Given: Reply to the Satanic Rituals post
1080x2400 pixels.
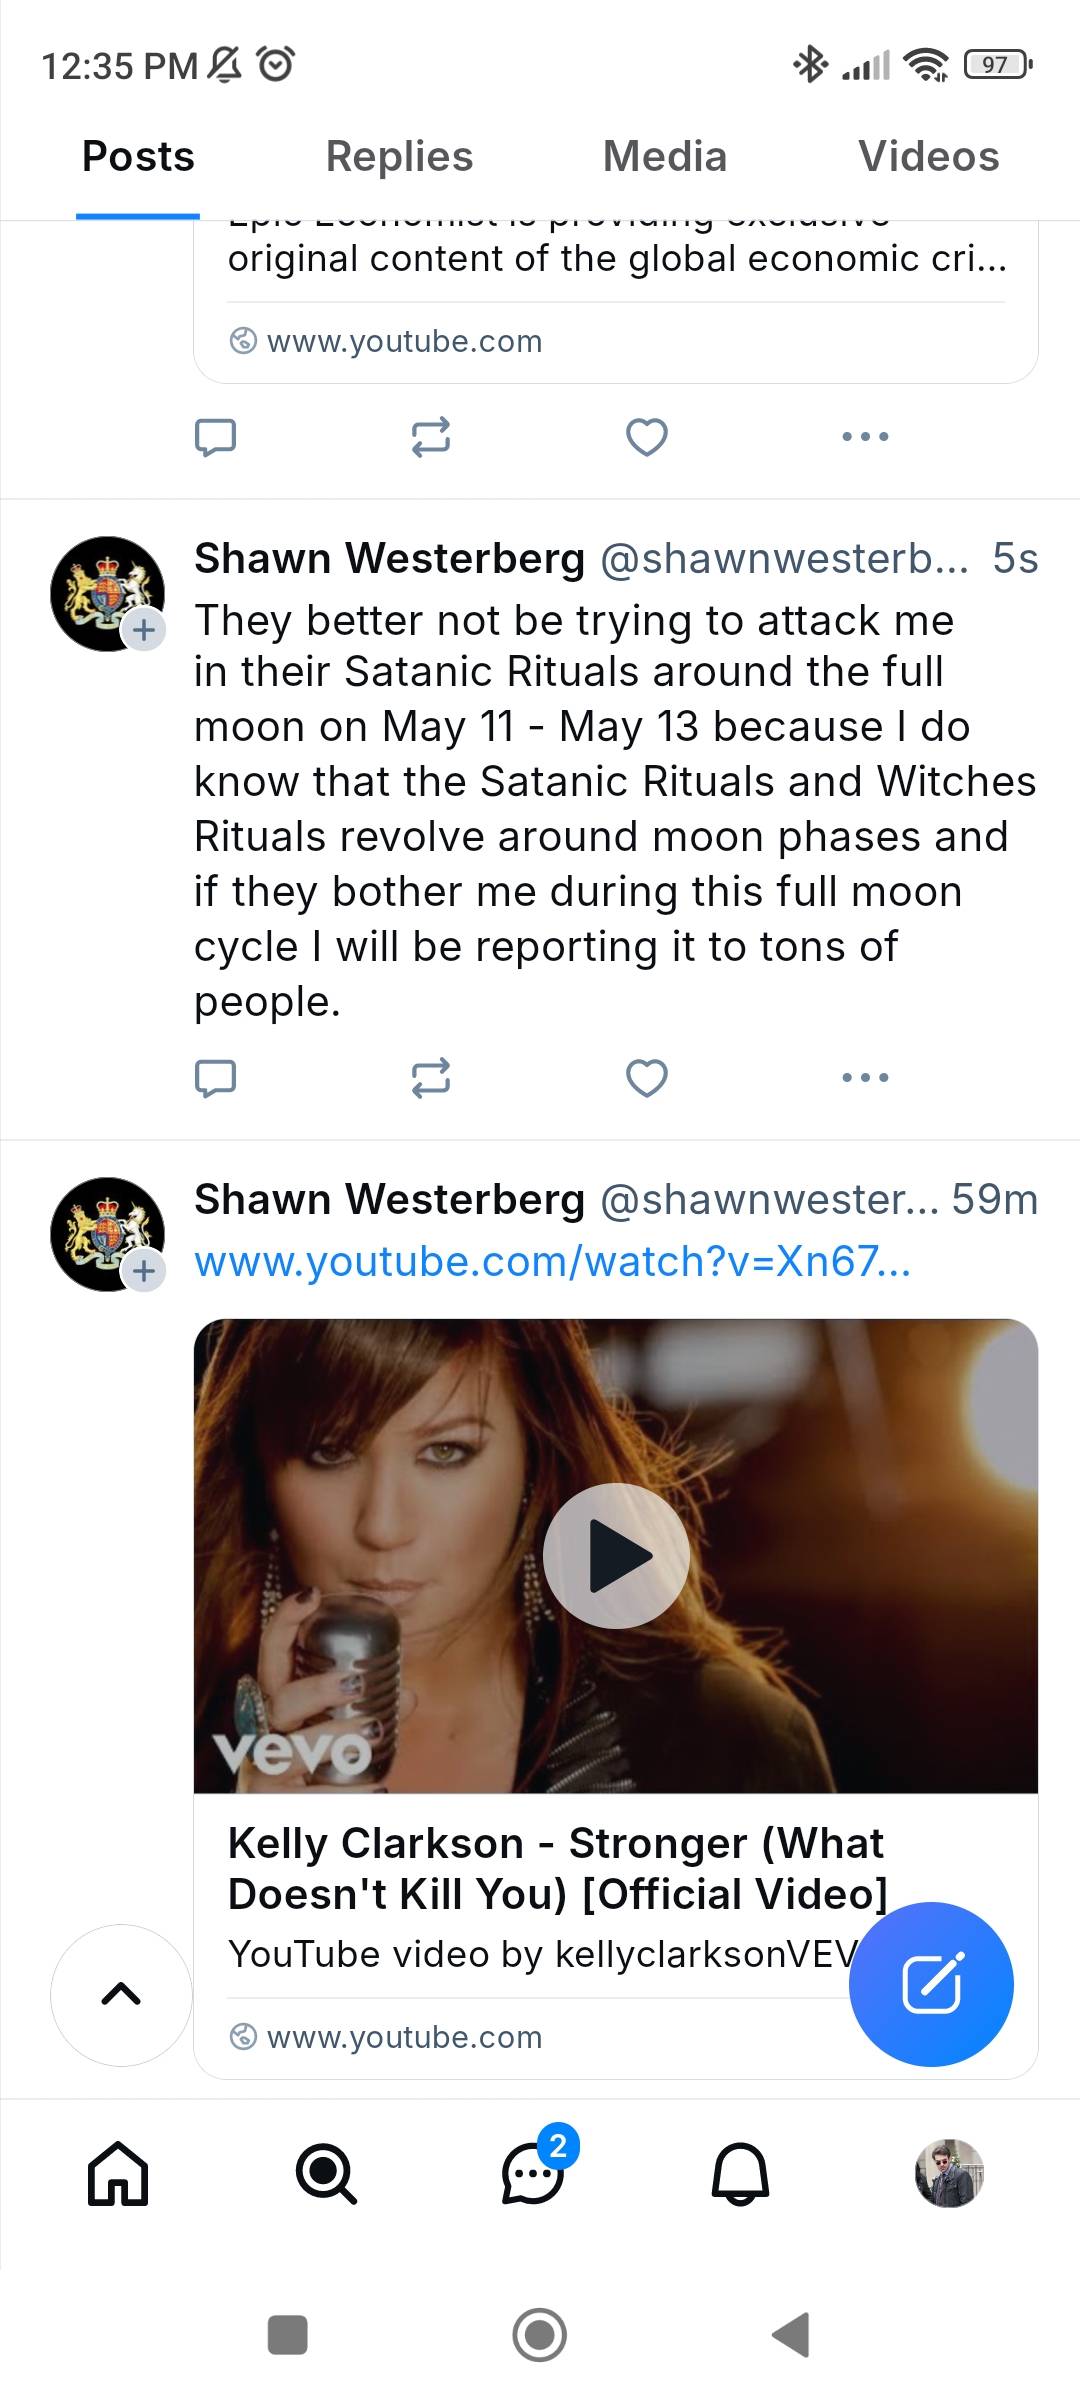Looking at the screenshot, I should [215, 1078].
